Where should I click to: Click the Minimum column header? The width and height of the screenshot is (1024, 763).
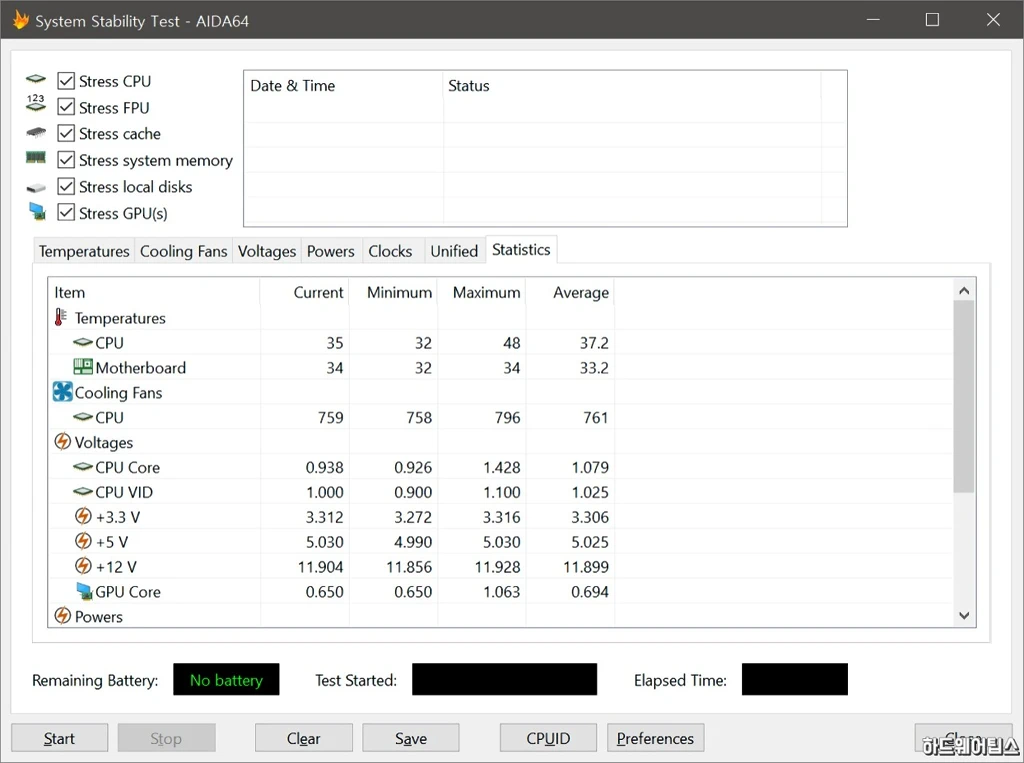pyautogui.click(x=393, y=292)
